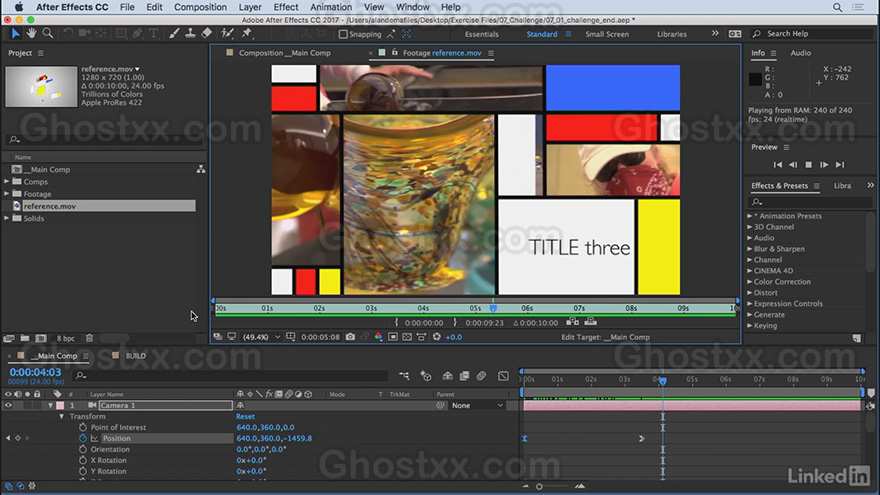Select the Small Screen workspace
The image size is (880, 495).
(607, 34)
